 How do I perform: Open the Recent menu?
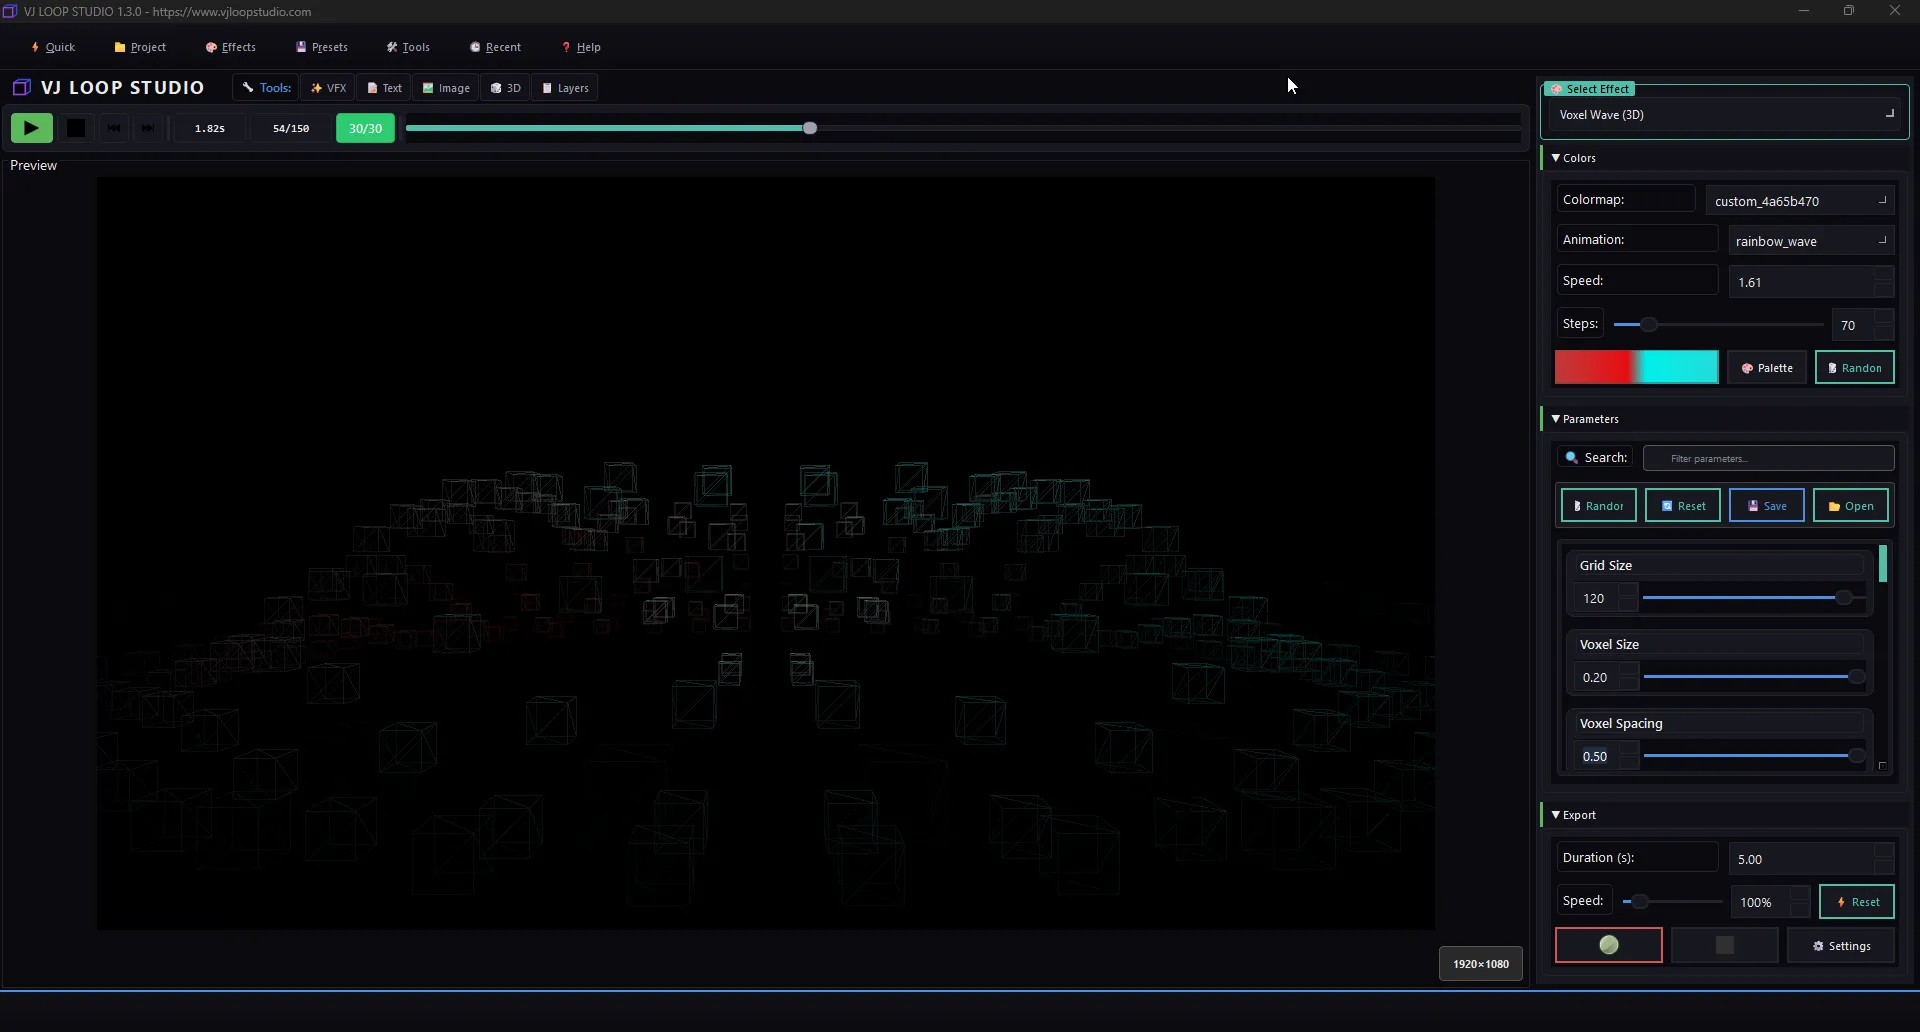tap(495, 47)
